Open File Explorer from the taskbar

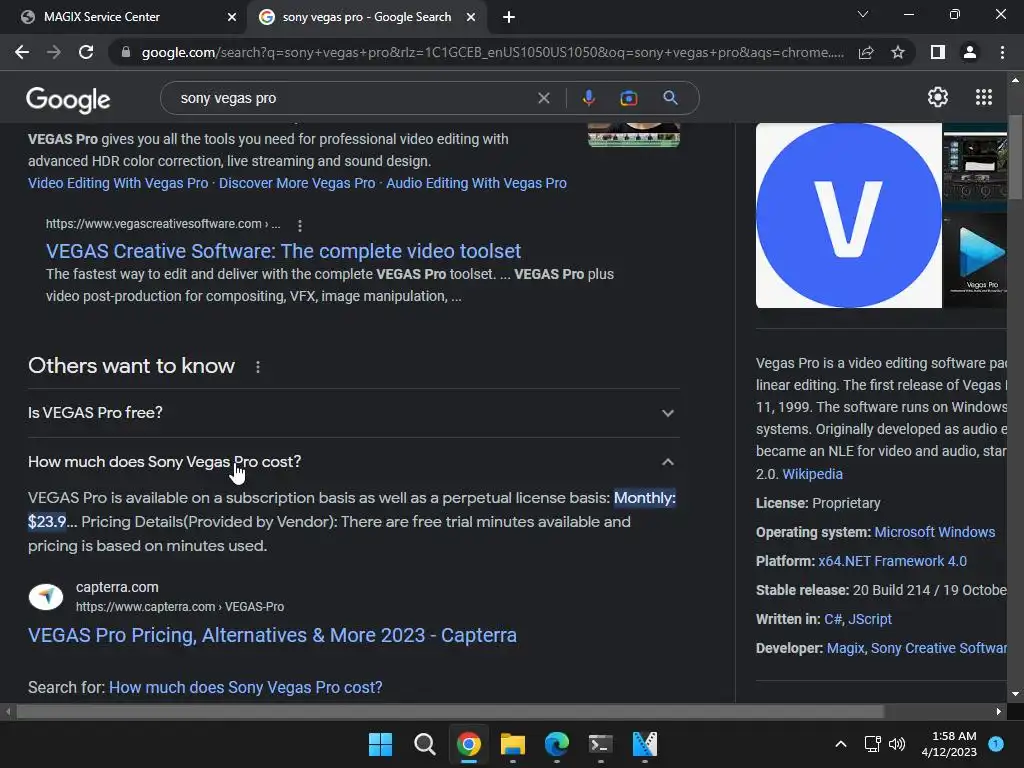[513, 744]
